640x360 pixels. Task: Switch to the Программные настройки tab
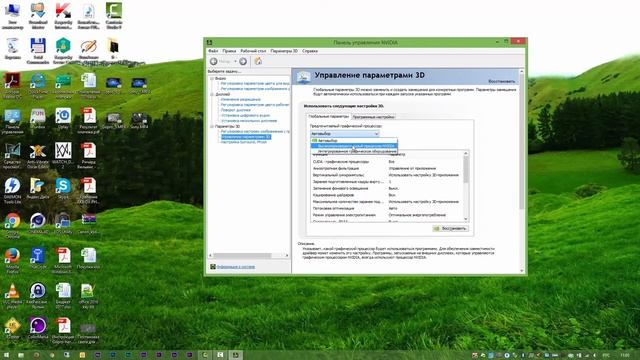[373, 117]
